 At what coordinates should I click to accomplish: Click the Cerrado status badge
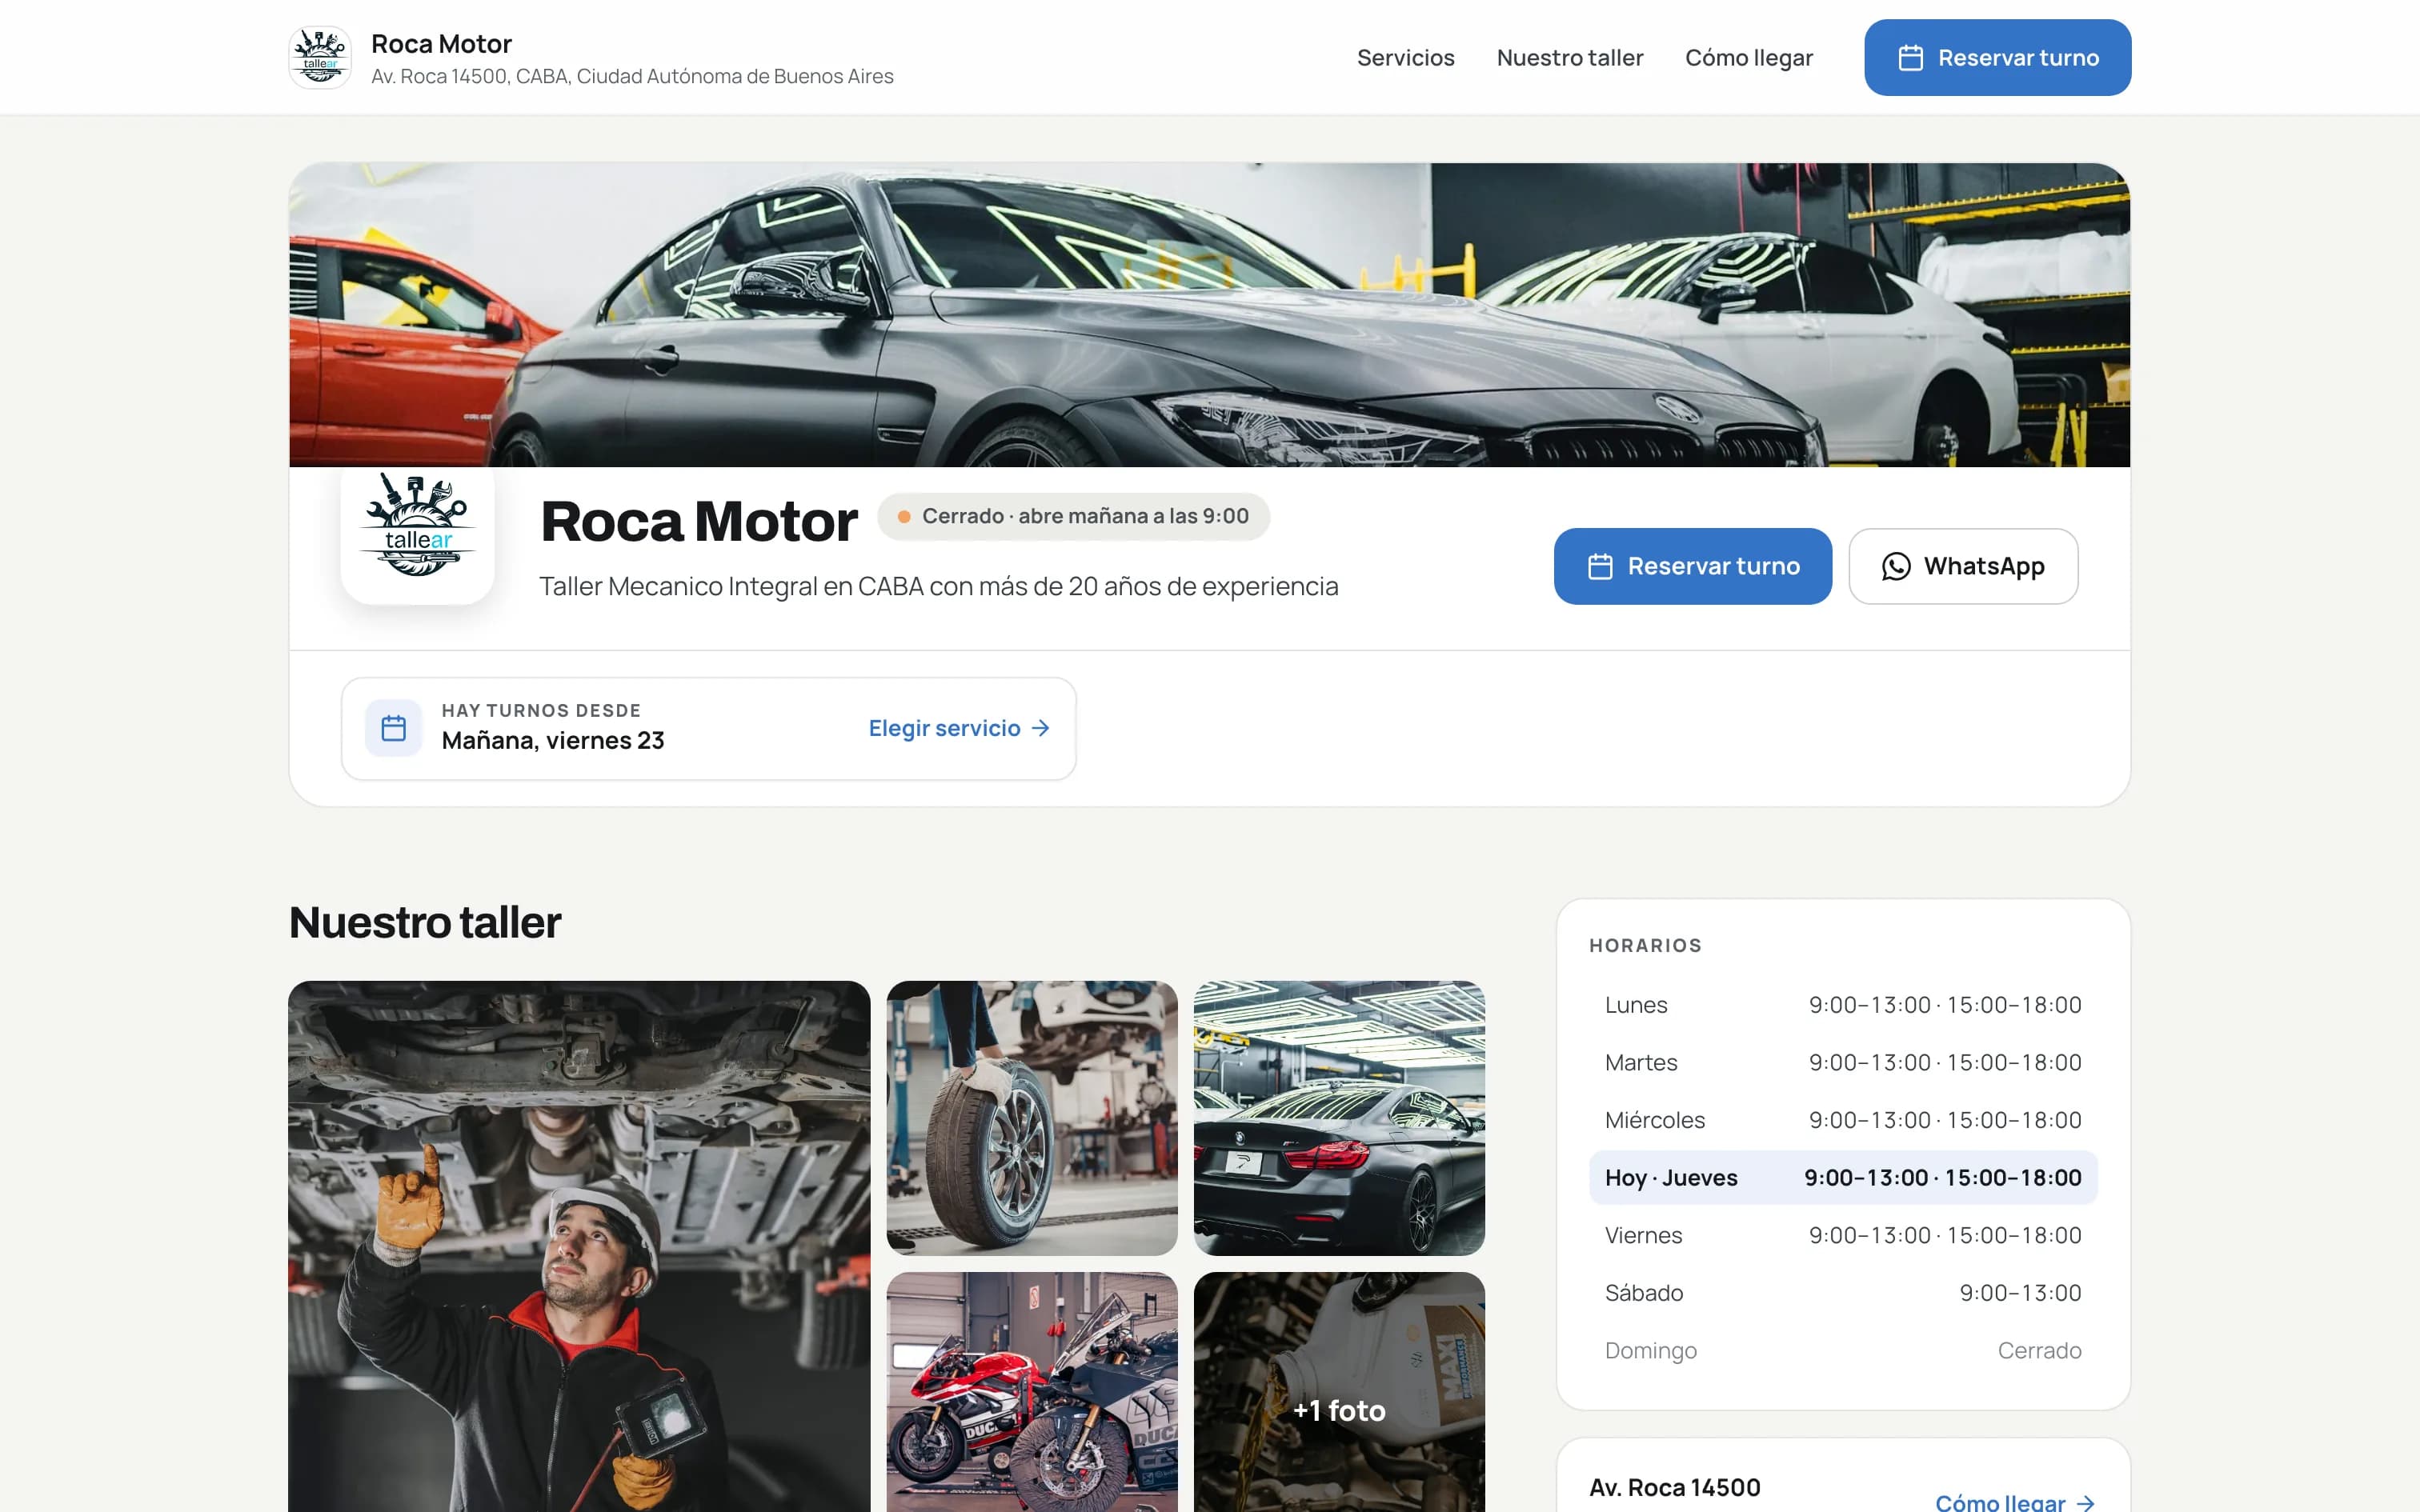click(1073, 517)
